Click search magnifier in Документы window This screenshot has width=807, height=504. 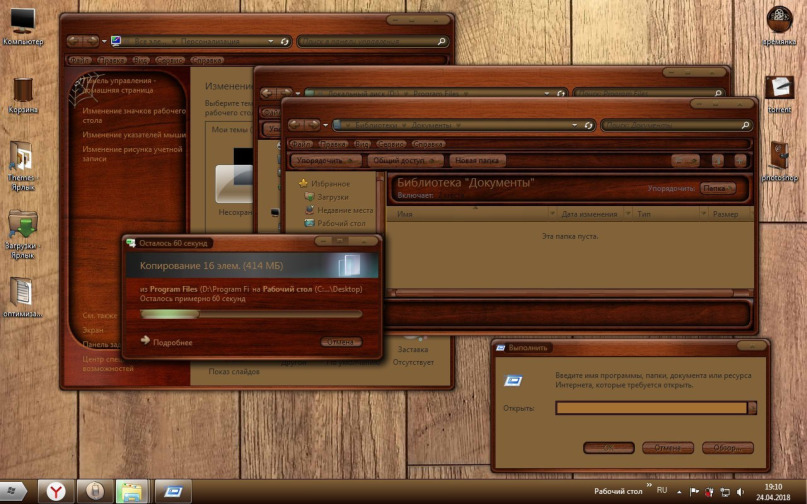pos(744,125)
